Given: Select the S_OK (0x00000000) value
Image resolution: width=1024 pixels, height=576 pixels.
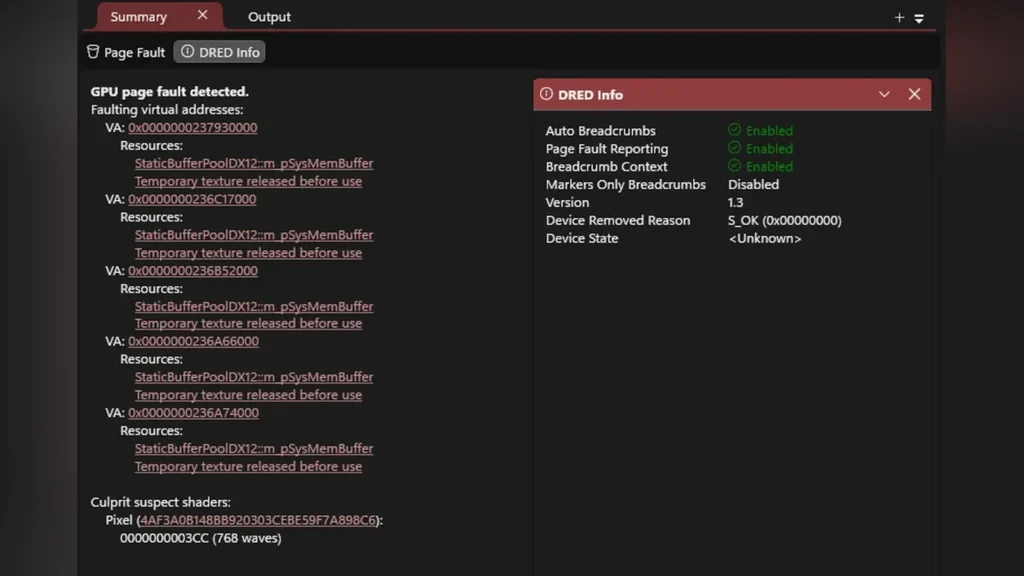Looking at the screenshot, I should coord(784,220).
